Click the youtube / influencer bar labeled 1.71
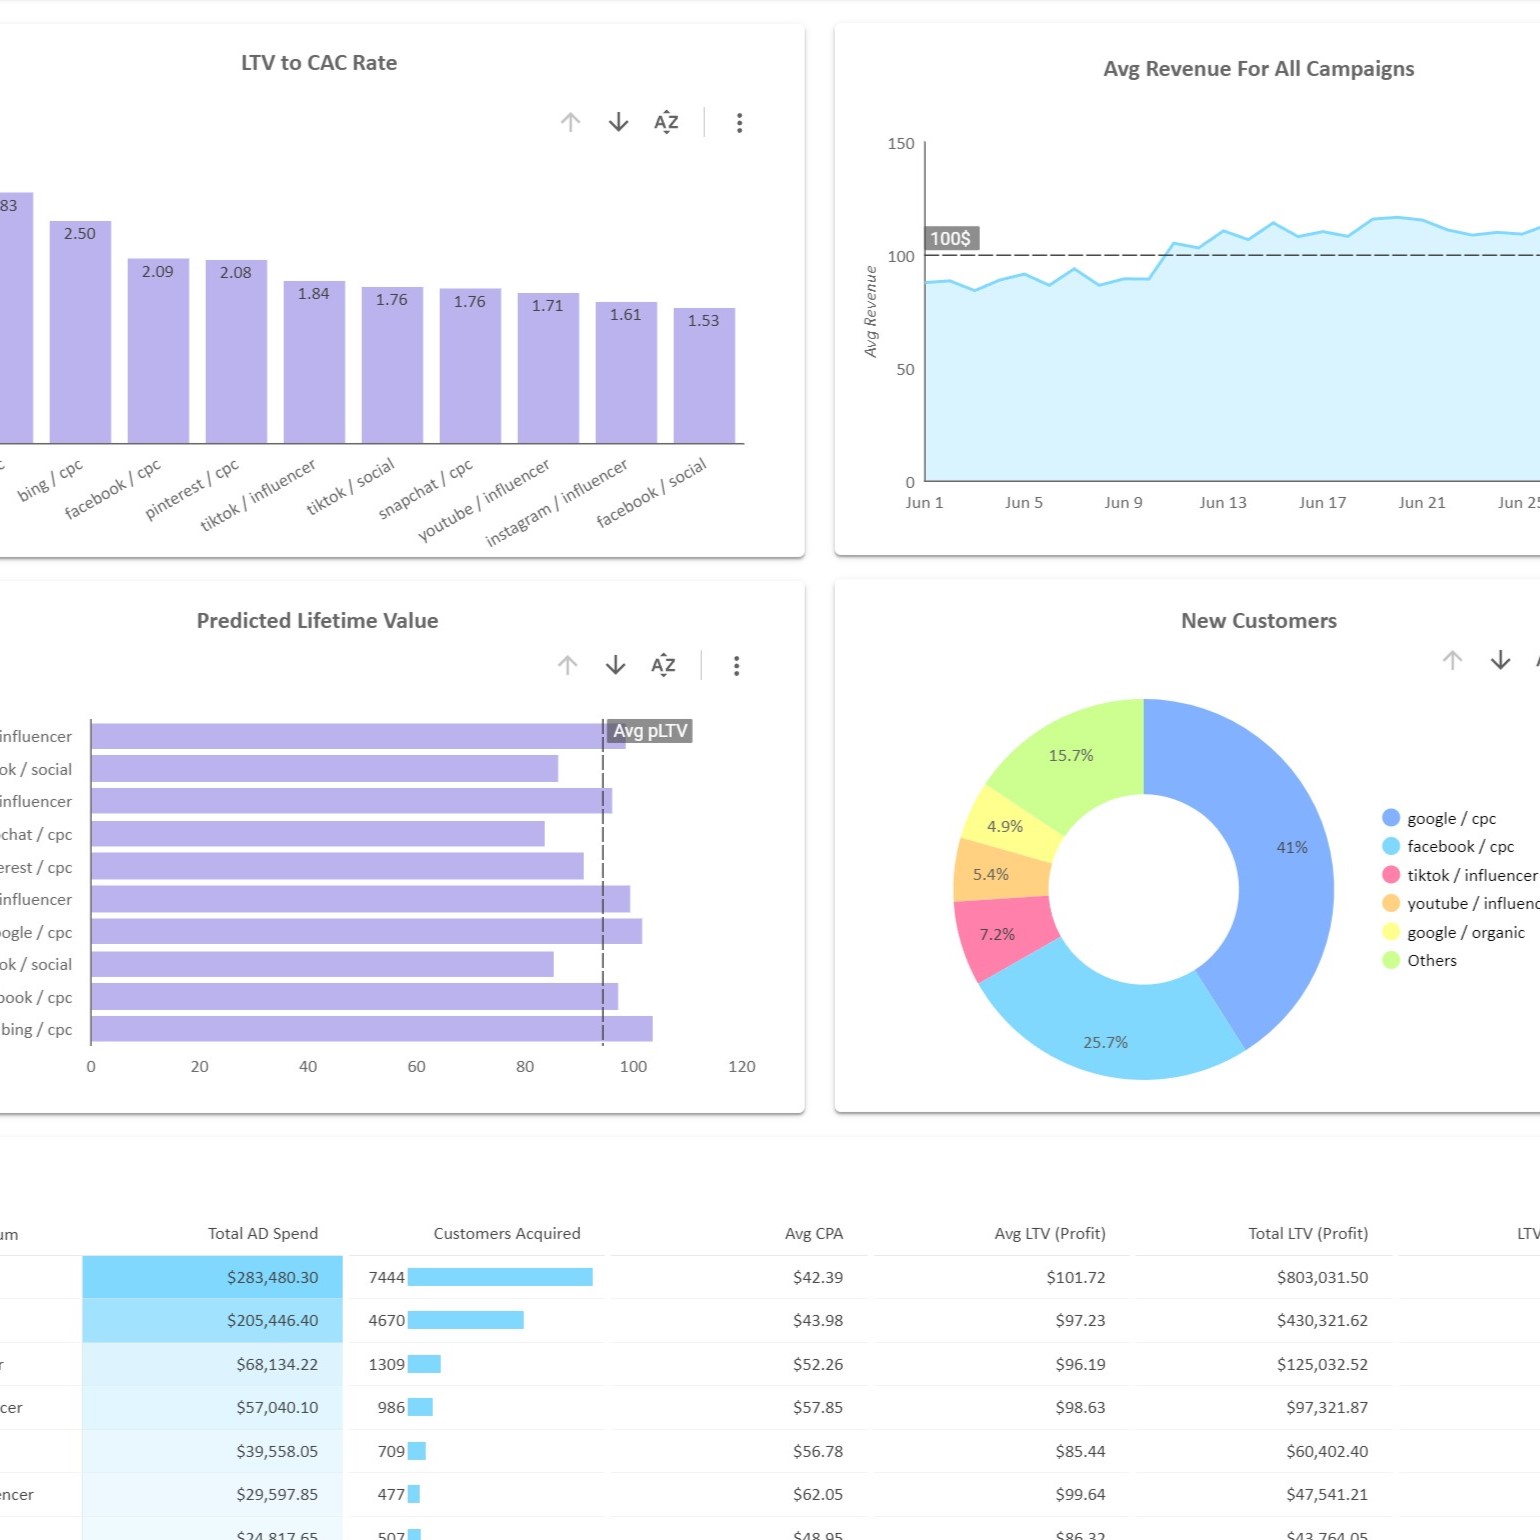The image size is (1540, 1540). 548,368
